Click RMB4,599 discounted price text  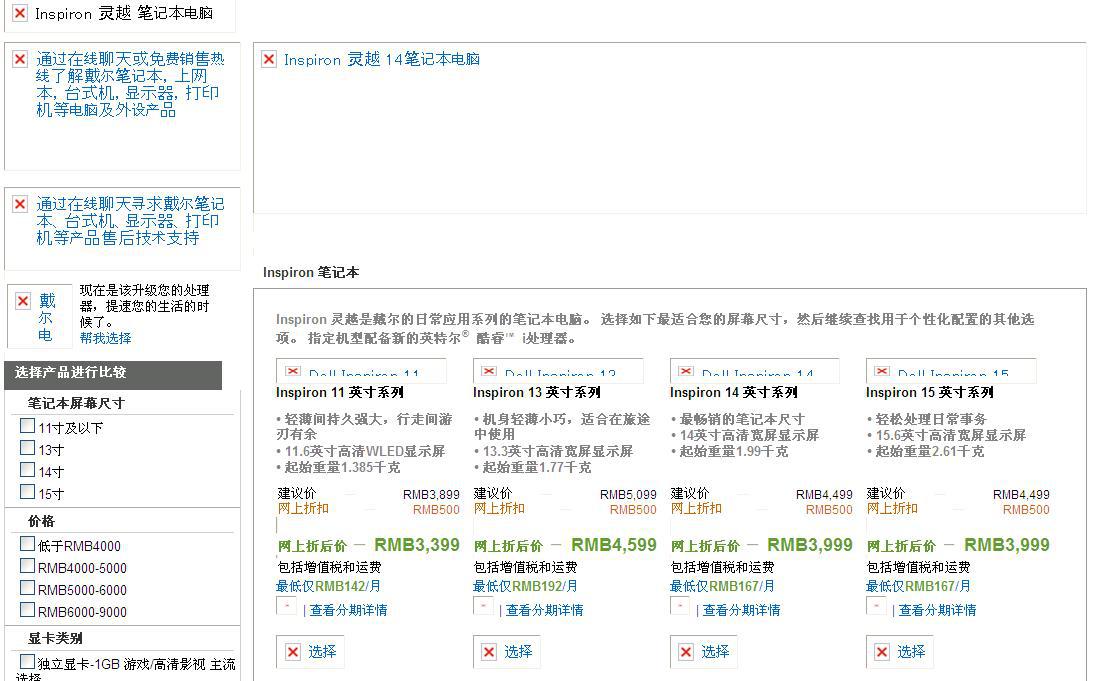point(614,545)
